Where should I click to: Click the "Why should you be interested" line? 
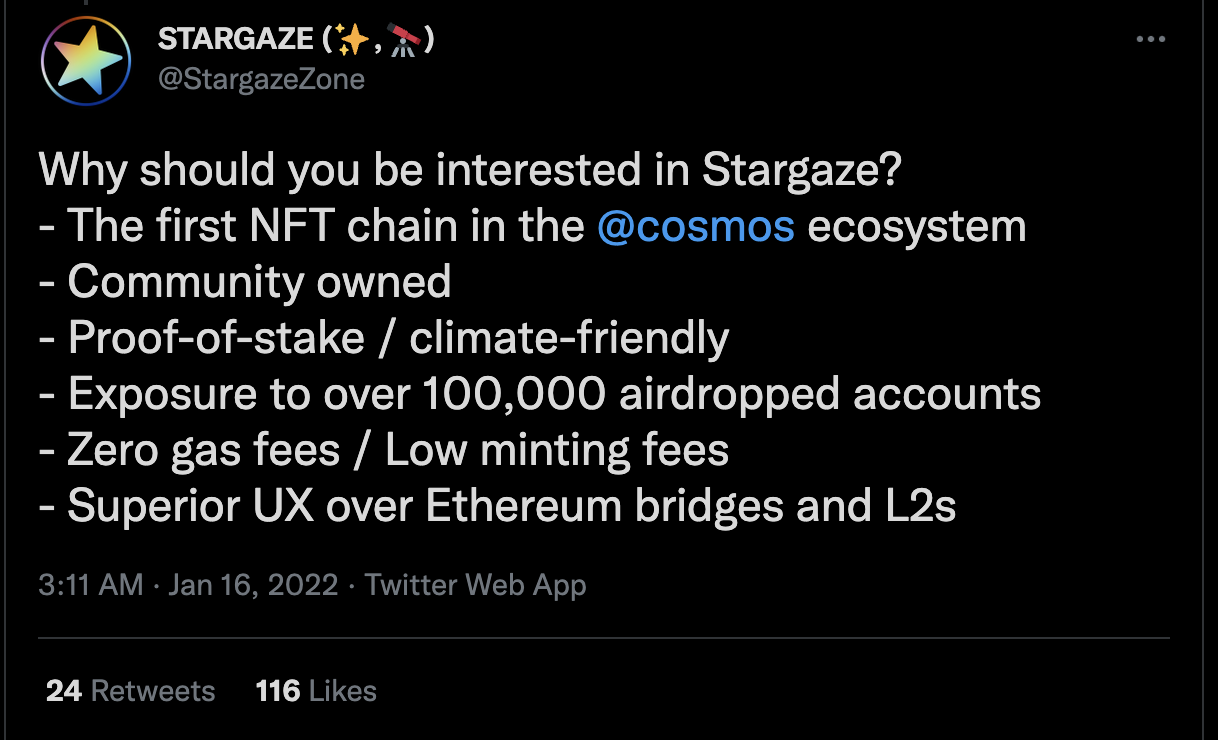click(470, 171)
